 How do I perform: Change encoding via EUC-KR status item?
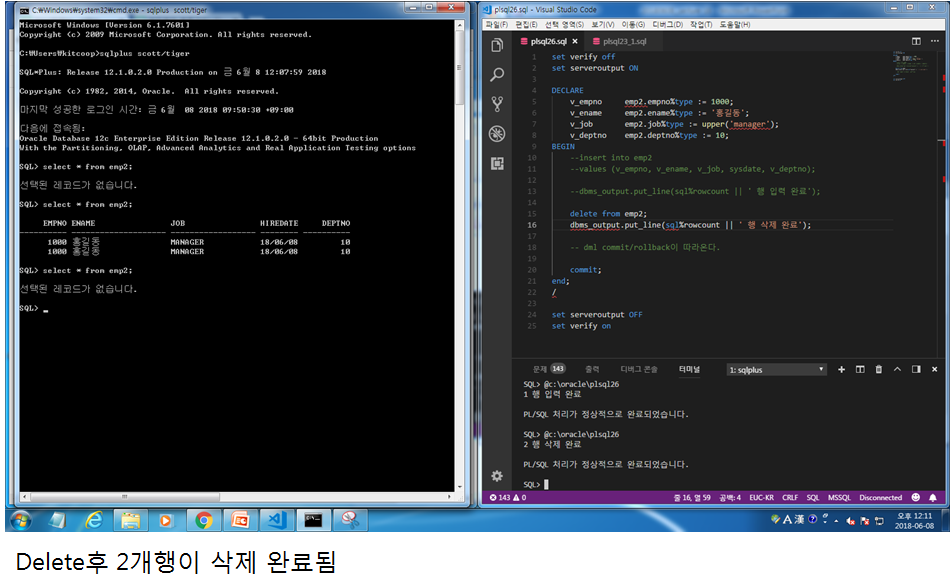[x=761, y=497]
